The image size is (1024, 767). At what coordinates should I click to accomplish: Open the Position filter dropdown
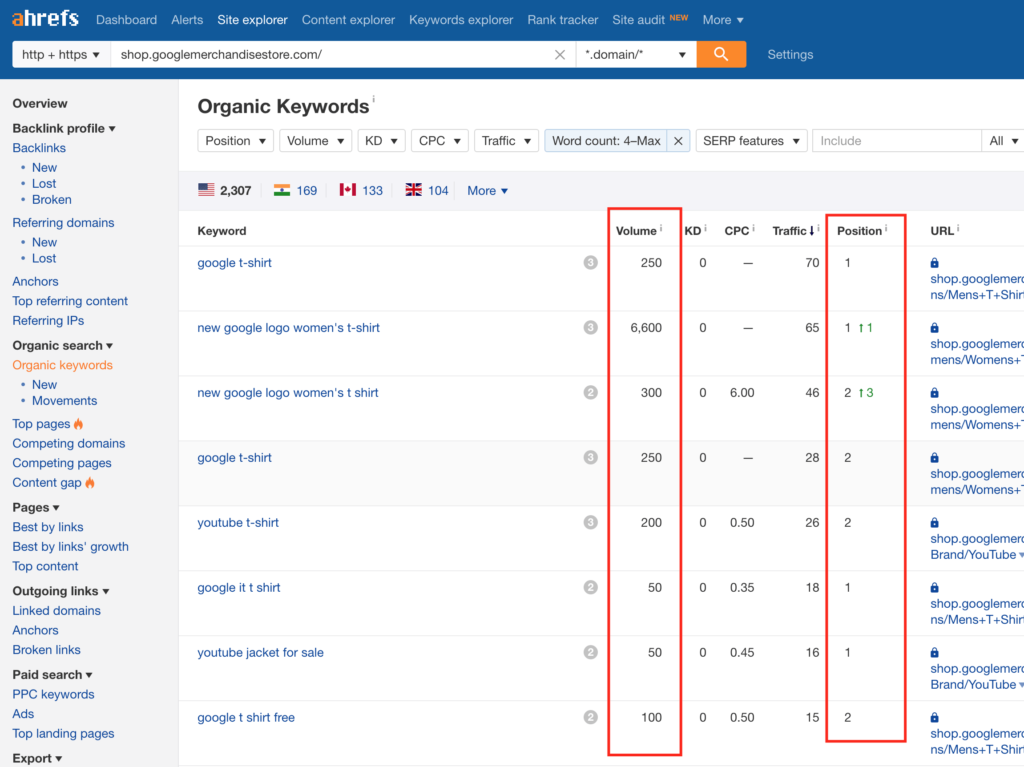(x=235, y=141)
